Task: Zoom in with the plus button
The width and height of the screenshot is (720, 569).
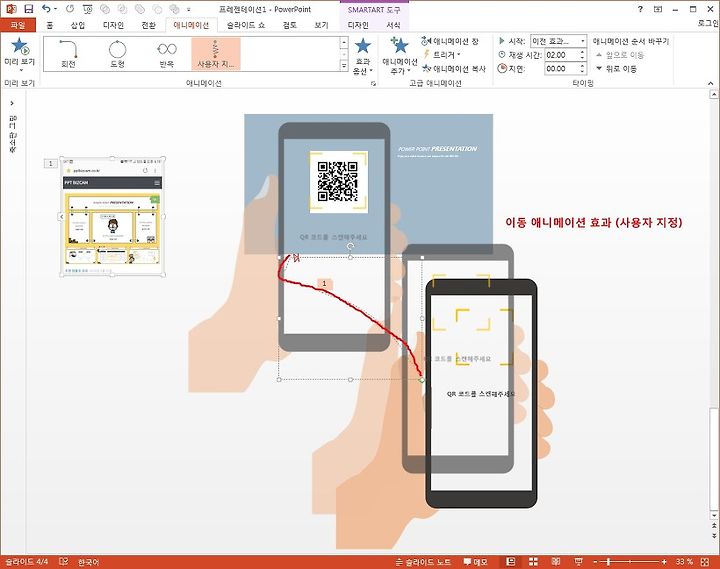Action: point(664,562)
